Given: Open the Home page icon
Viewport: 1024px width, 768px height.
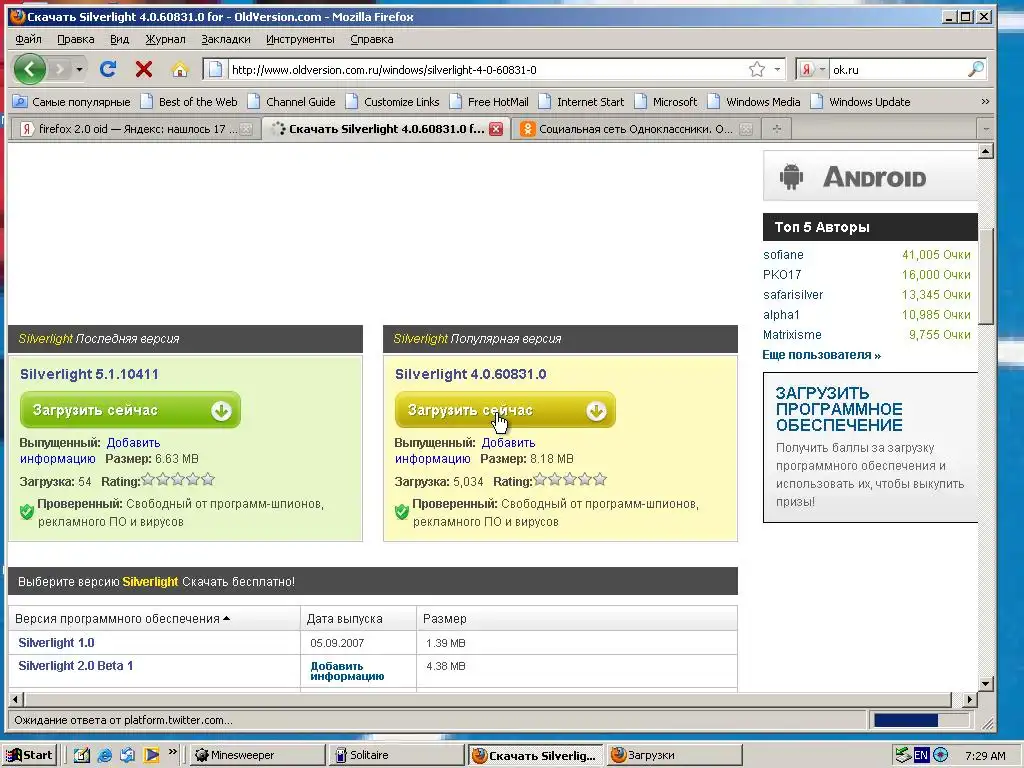Looking at the screenshot, I should pos(180,69).
